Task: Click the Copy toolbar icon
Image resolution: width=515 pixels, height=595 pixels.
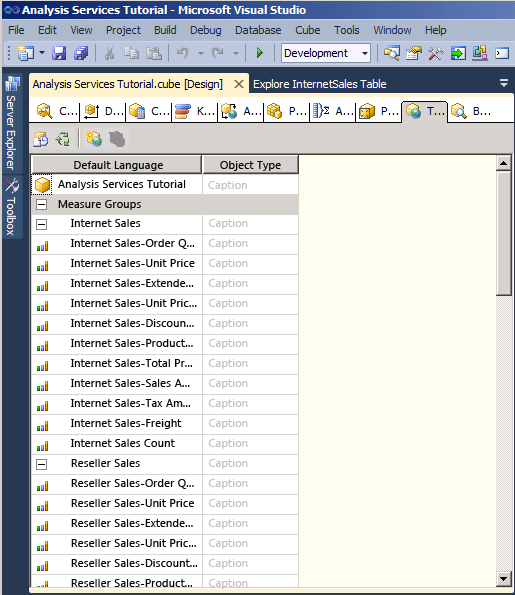Action: pyautogui.click(x=131, y=53)
